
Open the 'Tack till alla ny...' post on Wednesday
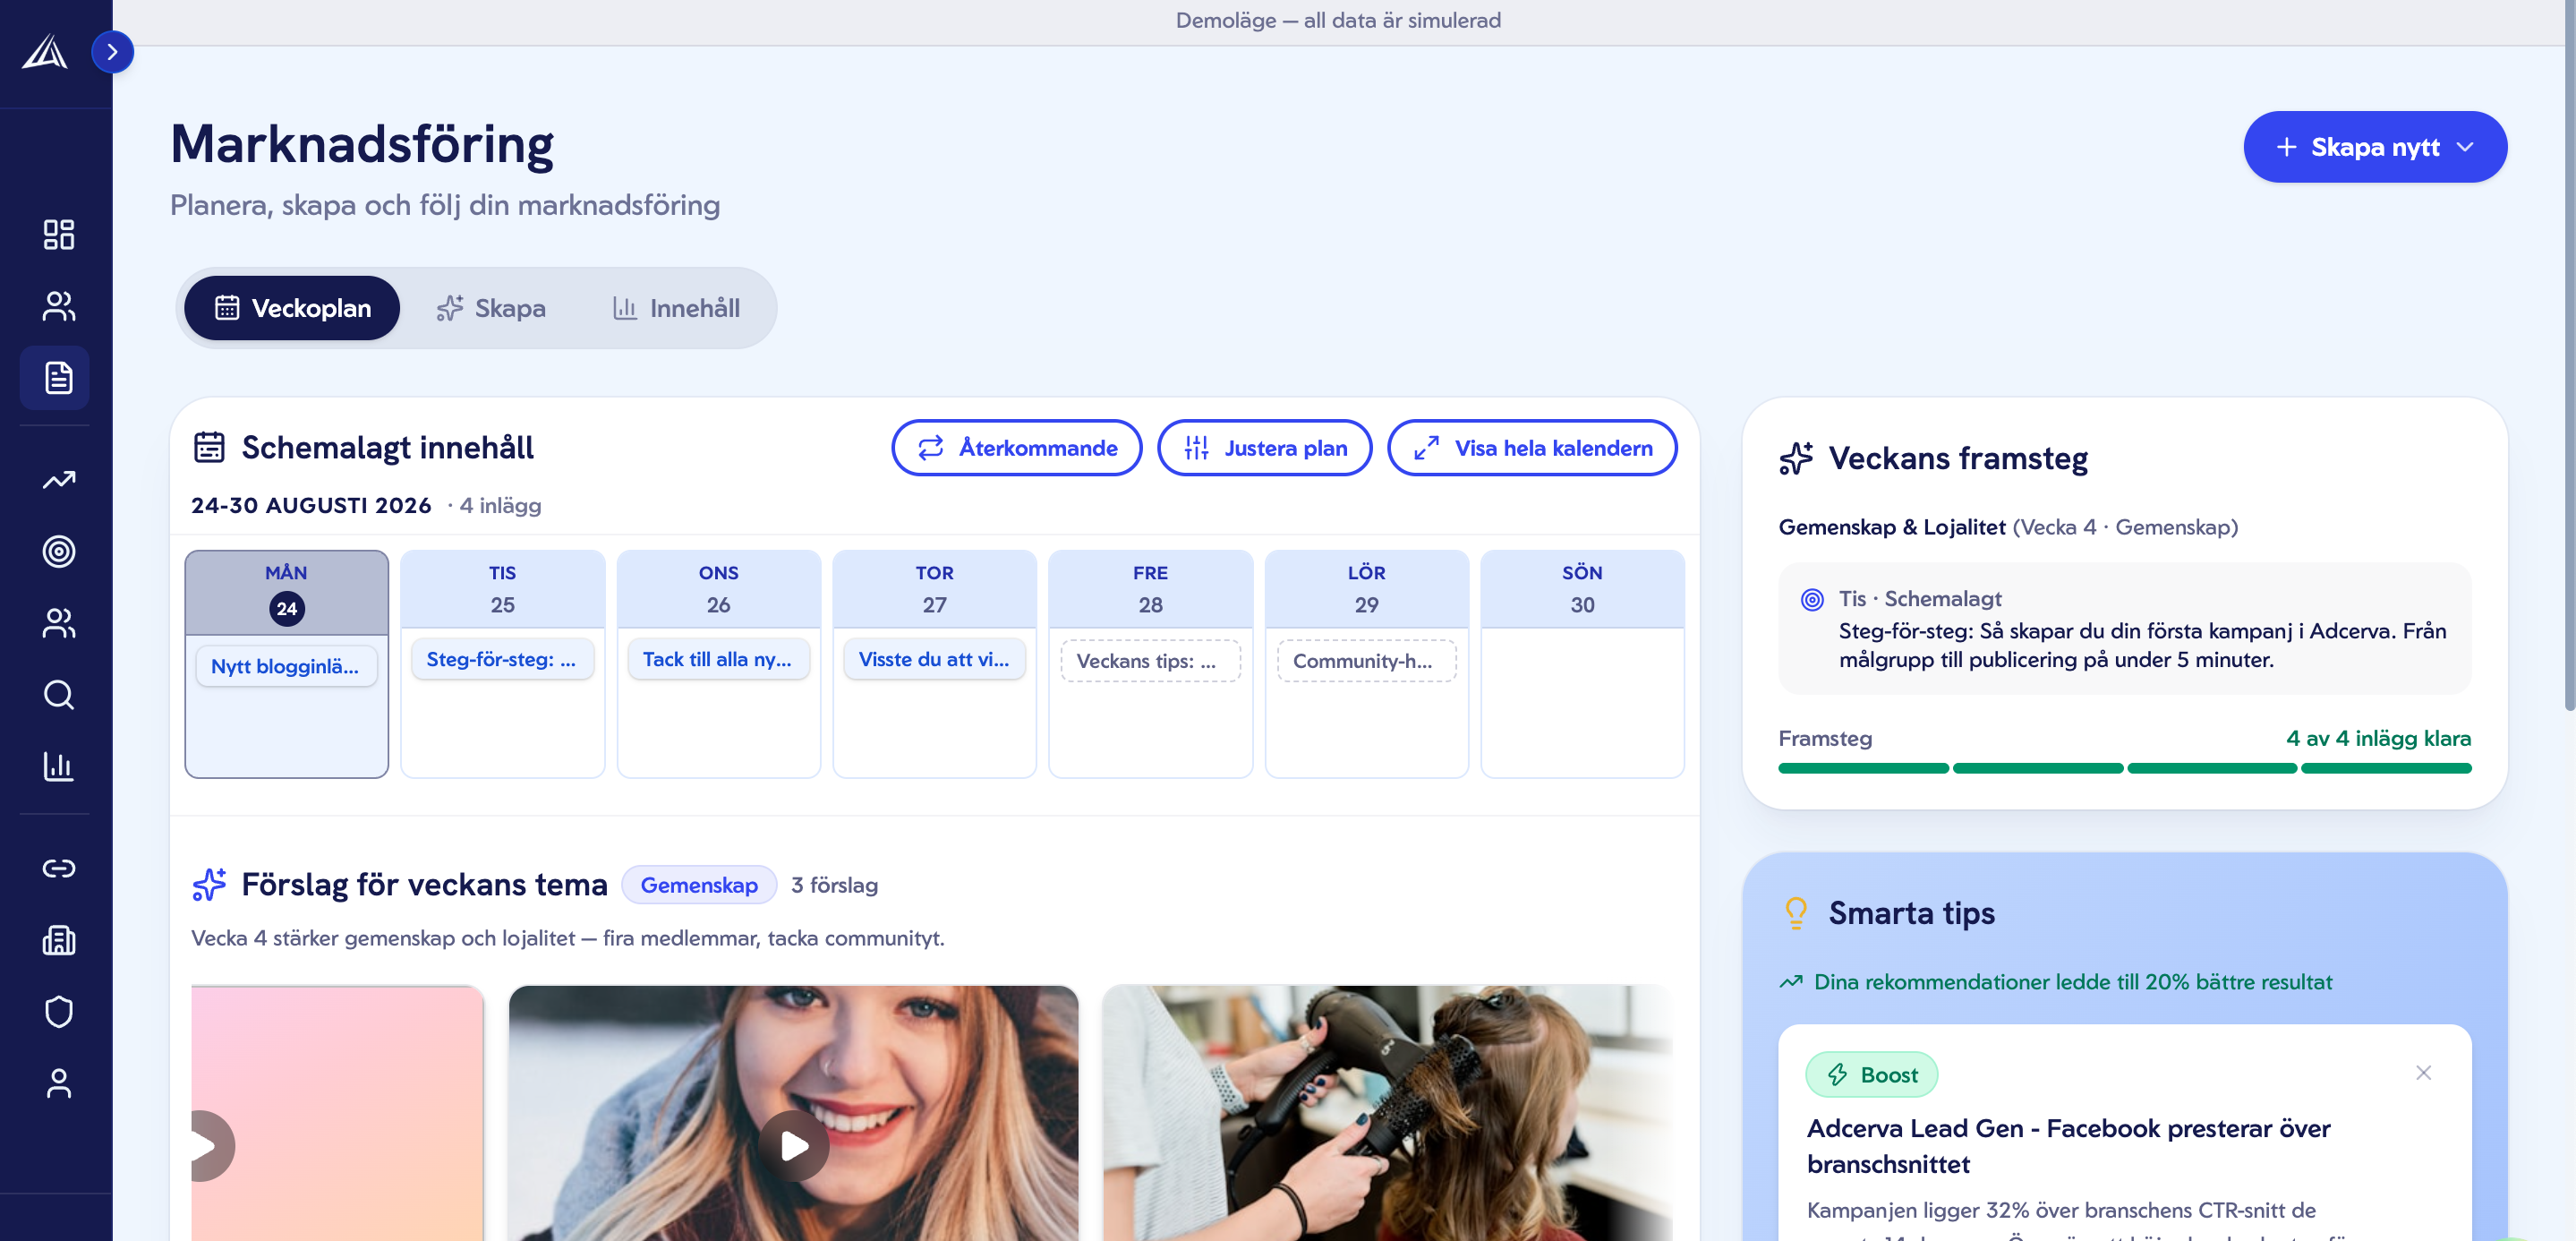719,660
